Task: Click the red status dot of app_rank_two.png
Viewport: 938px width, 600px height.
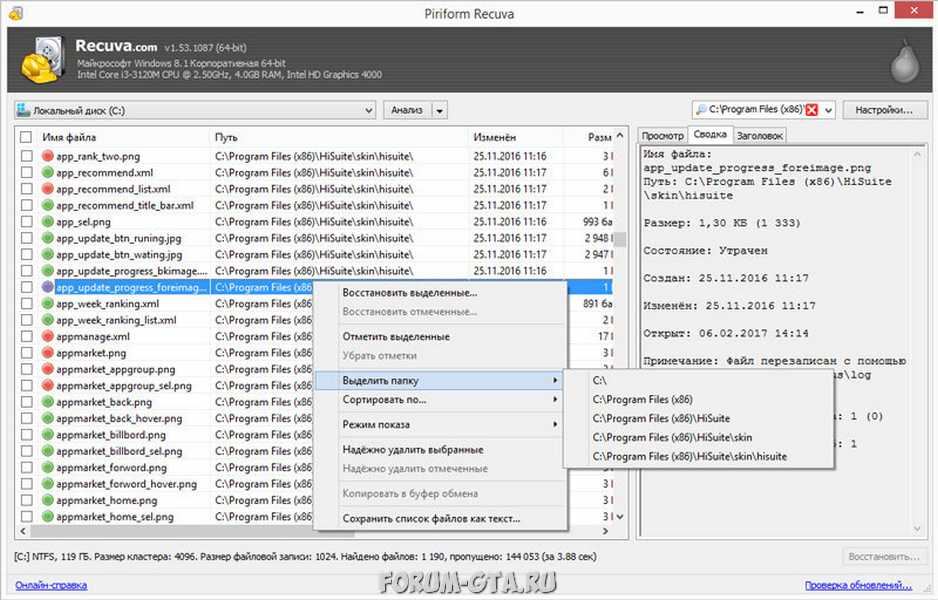Action: pos(48,156)
